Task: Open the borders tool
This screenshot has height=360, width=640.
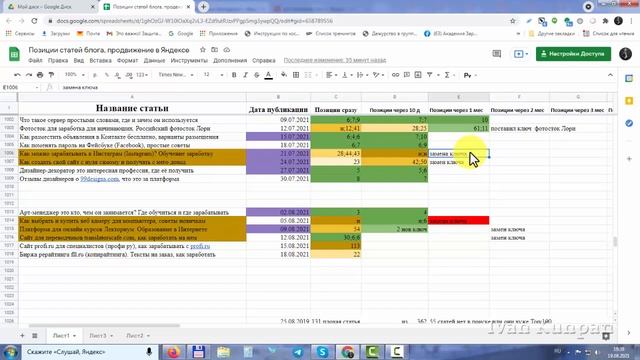Action: coord(296,75)
